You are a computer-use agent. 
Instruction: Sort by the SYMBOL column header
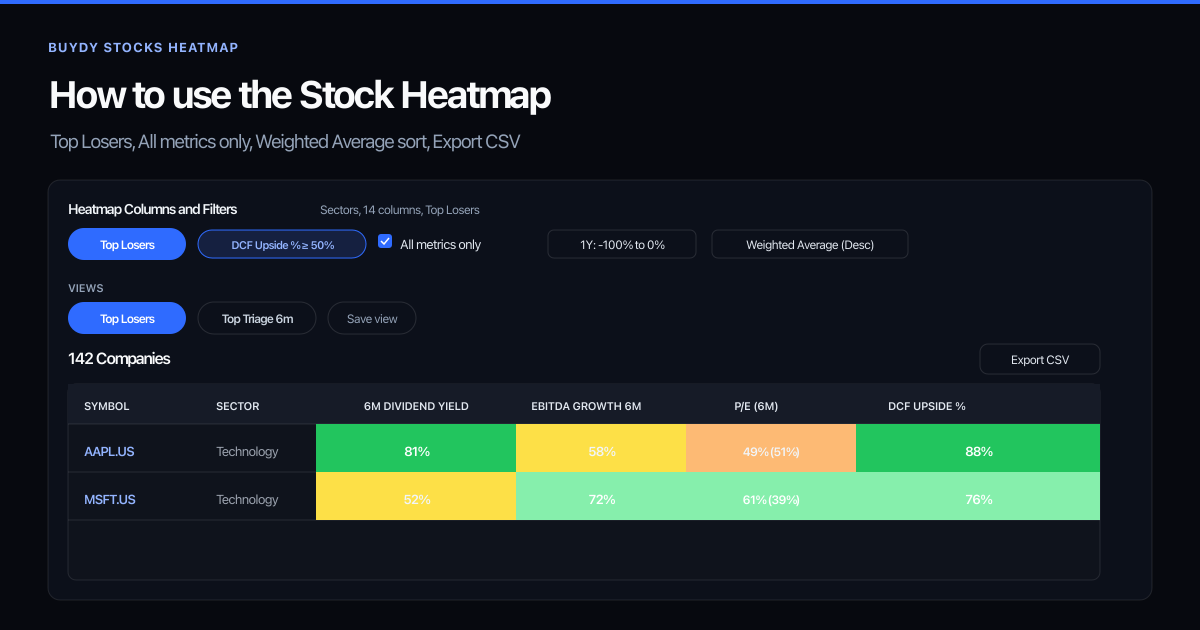[x=107, y=406]
